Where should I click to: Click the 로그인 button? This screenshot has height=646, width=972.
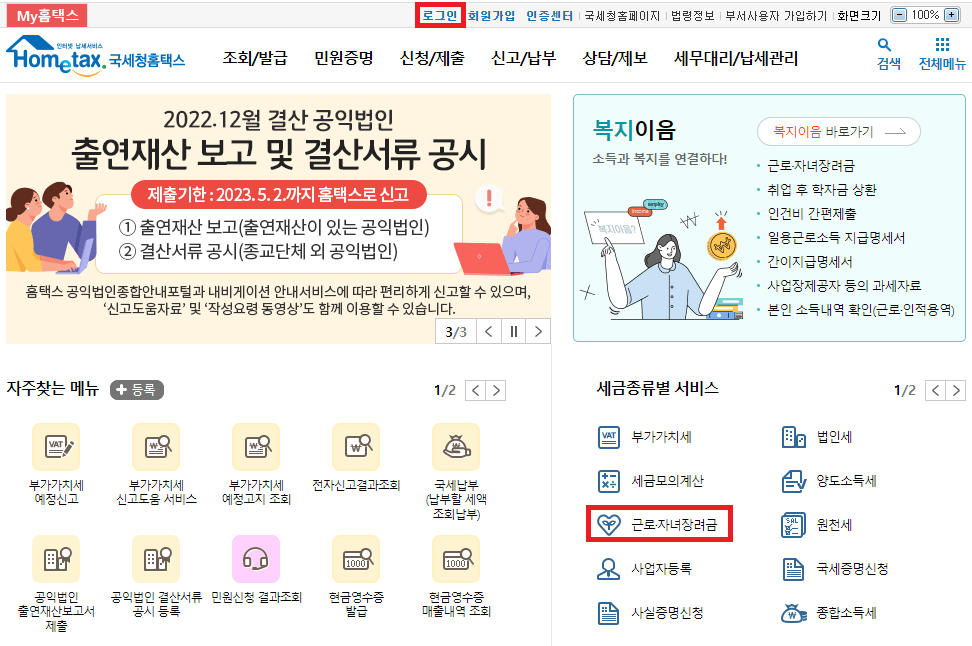pyautogui.click(x=439, y=15)
